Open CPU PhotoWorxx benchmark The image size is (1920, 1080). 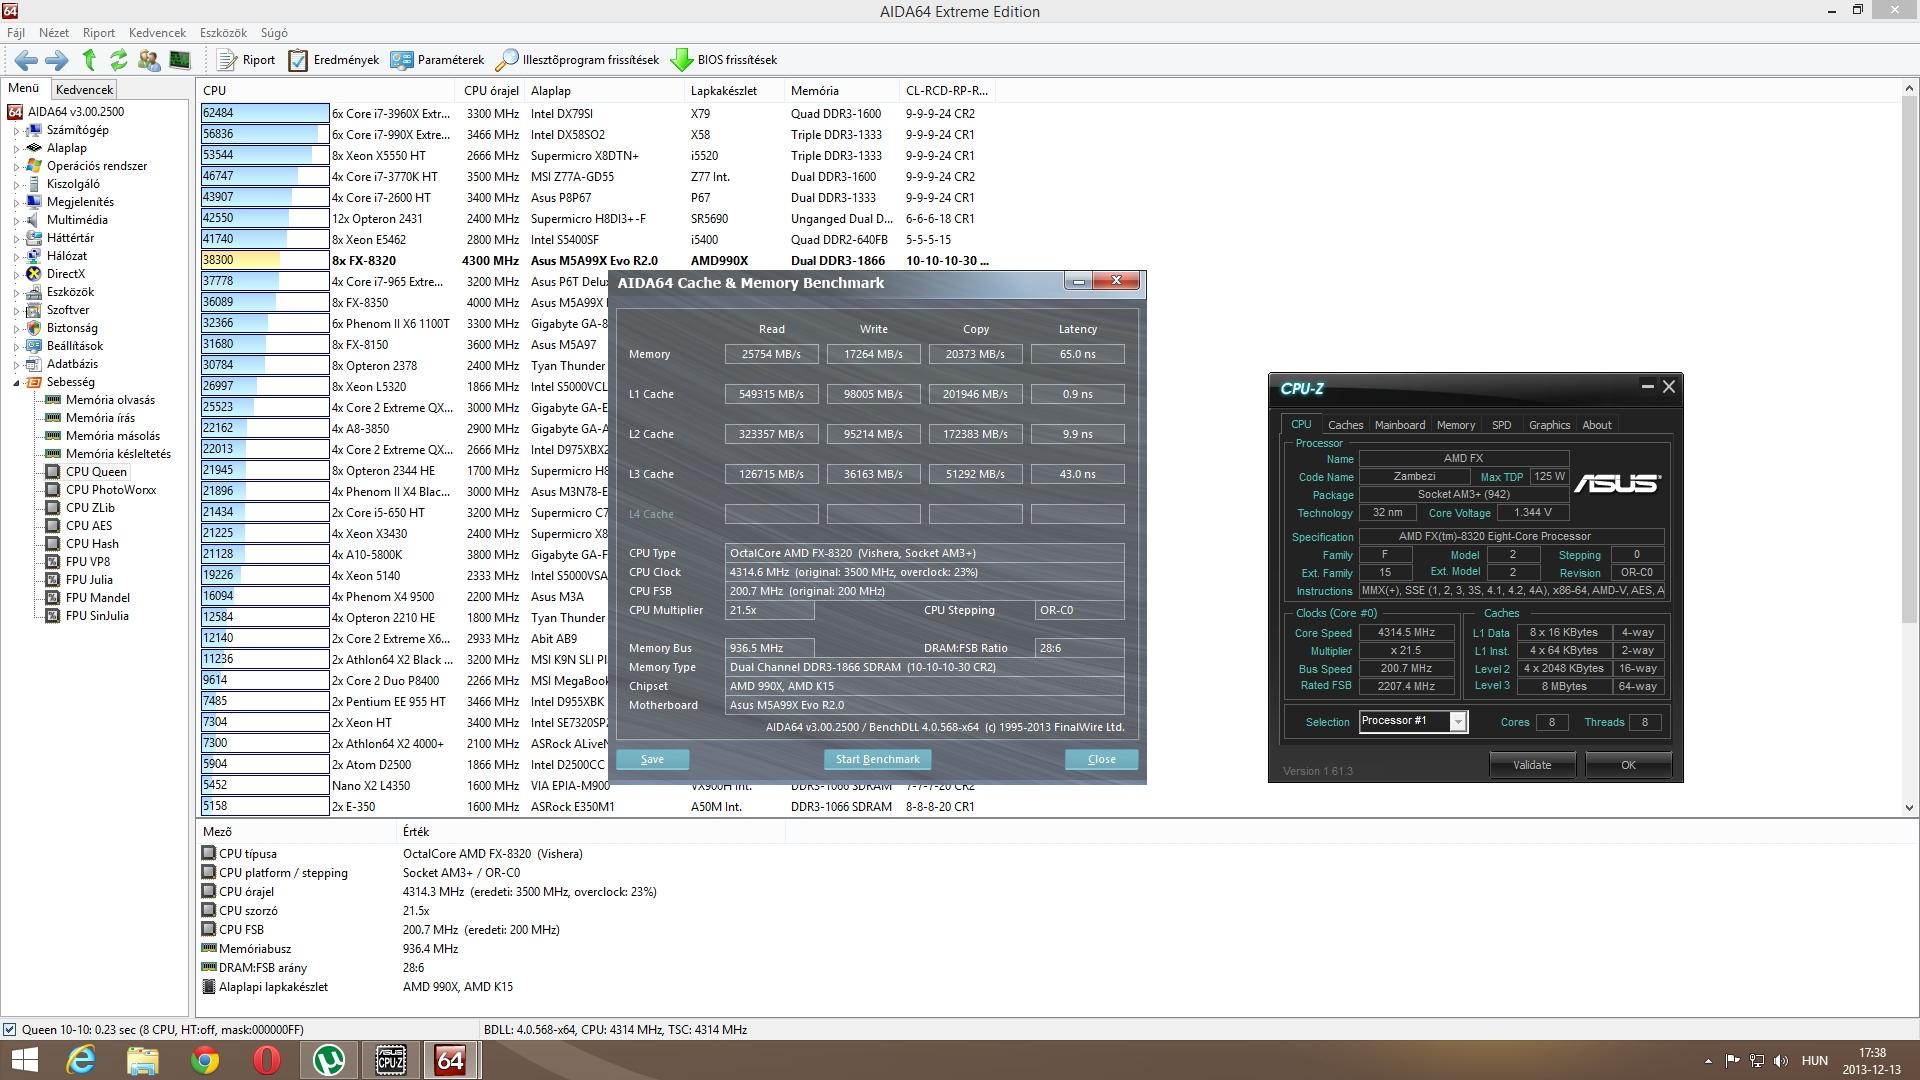[111, 490]
